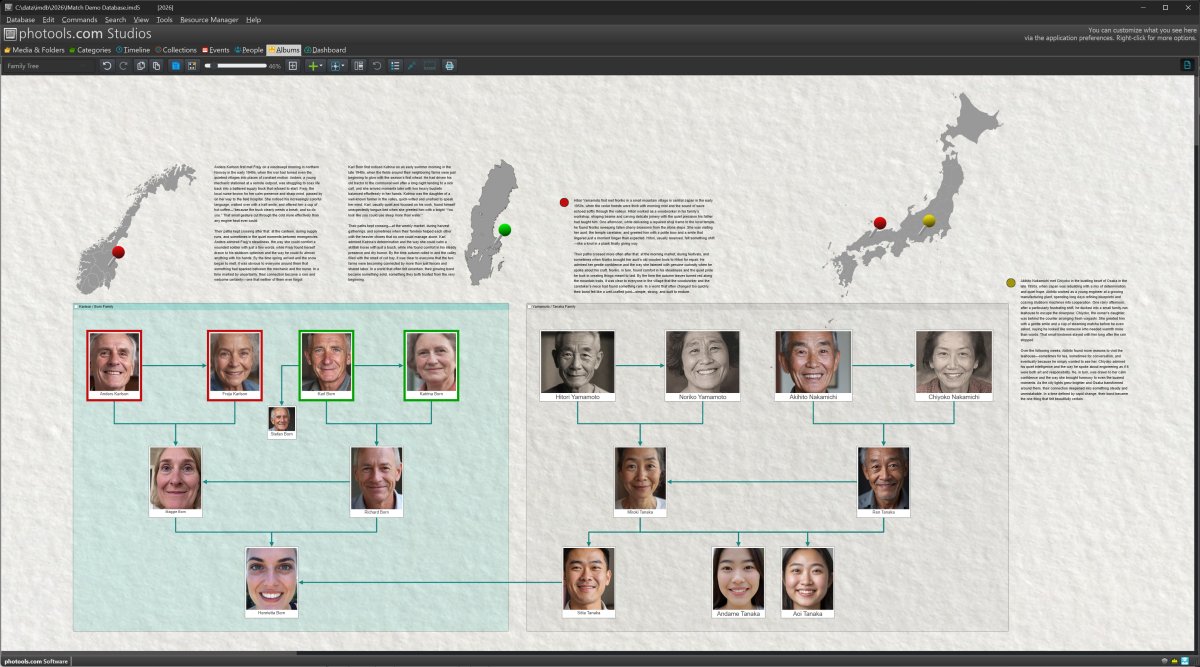Select the Miroki Tanaka portrait
Screen dimensions: 1200x667
(x=640, y=481)
